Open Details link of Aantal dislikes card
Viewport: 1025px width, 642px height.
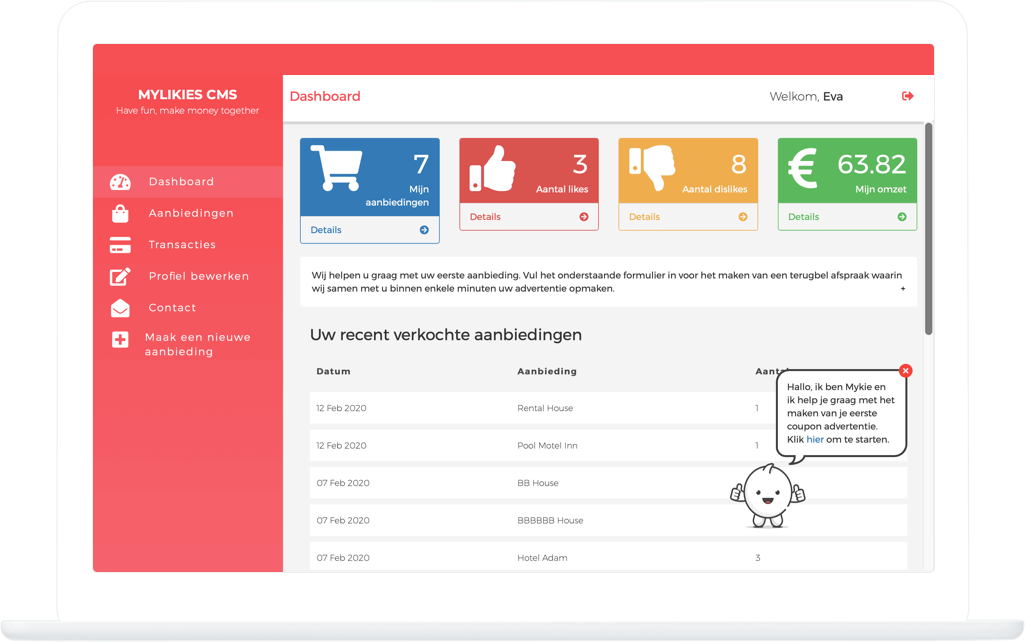tap(644, 217)
